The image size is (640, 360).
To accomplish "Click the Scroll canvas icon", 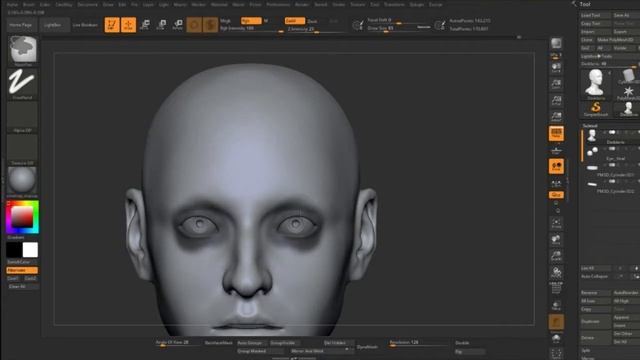I will pos(556,68).
